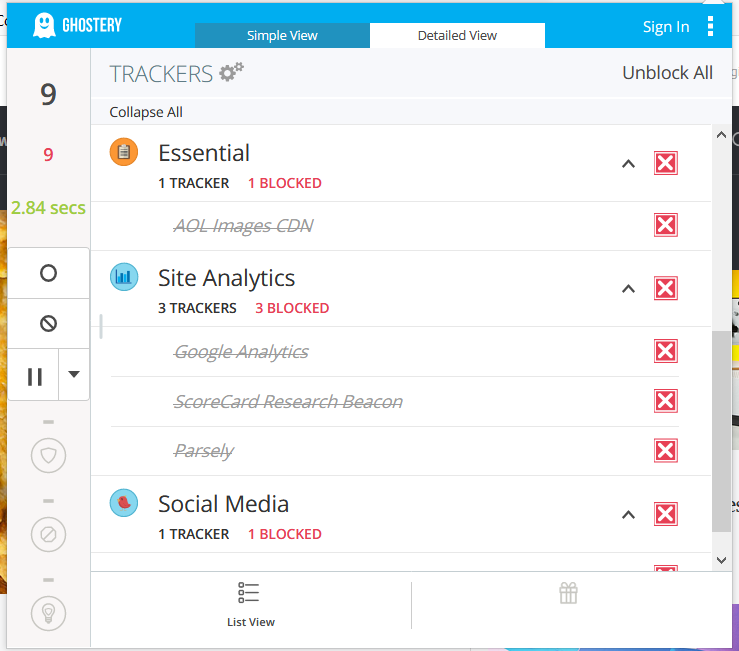This screenshot has height=651, width=739.
Task: Toggle blocking for Google Analytics tracker
Action: (x=665, y=351)
